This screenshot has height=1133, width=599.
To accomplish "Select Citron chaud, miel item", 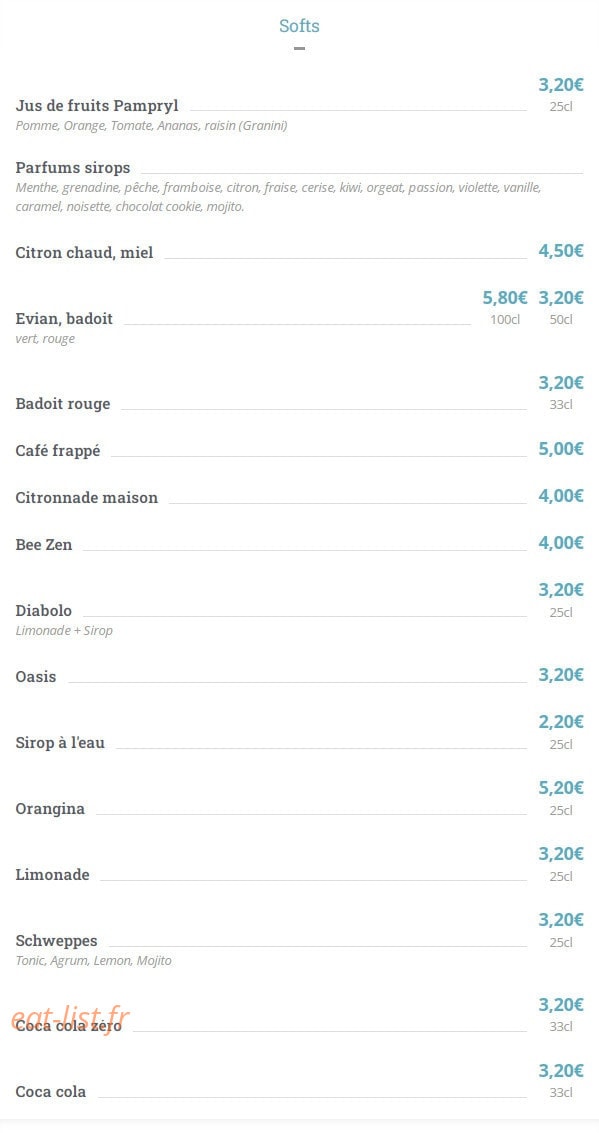I will coord(84,253).
